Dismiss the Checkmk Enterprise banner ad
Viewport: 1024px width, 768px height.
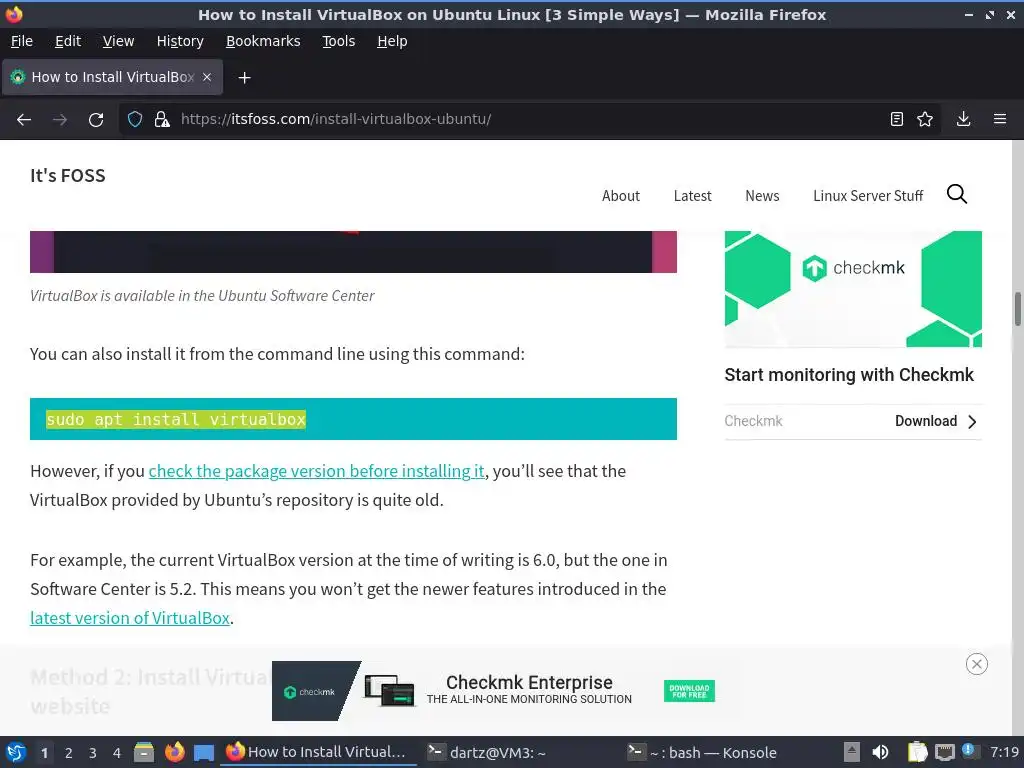pos(976,664)
